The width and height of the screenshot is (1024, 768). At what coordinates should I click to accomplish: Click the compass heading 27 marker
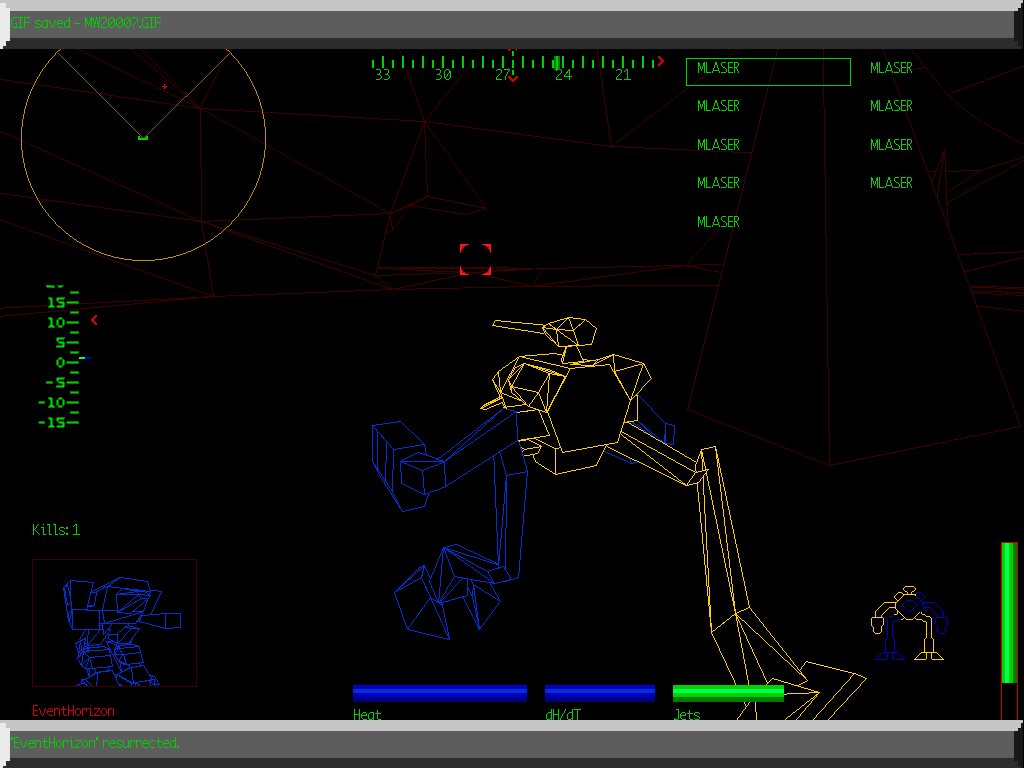coord(503,75)
